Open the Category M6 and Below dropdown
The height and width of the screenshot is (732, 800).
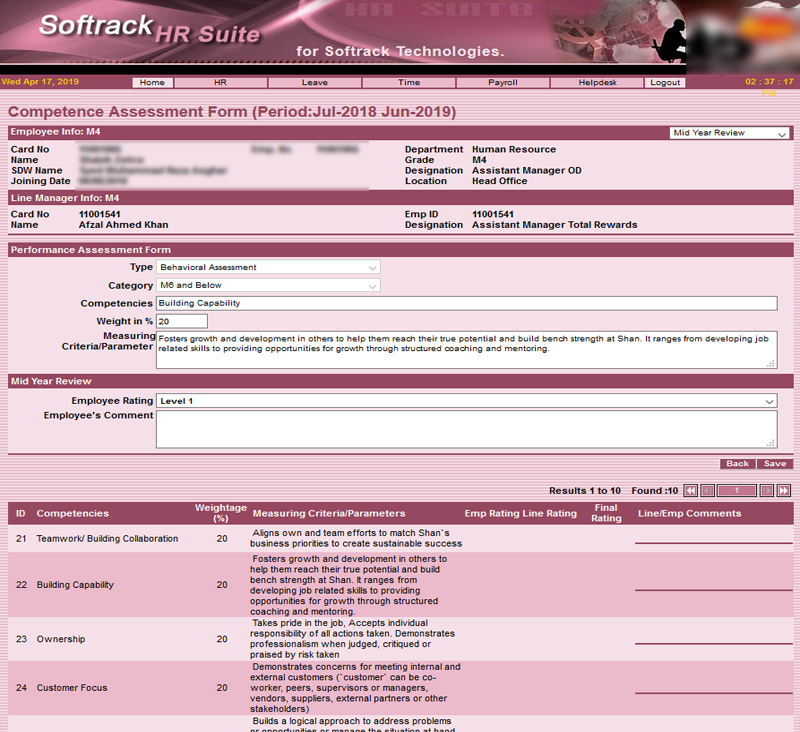click(x=268, y=286)
